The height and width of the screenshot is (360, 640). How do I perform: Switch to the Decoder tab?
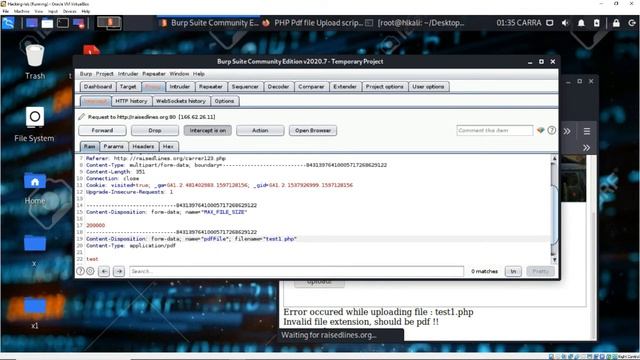(278, 87)
